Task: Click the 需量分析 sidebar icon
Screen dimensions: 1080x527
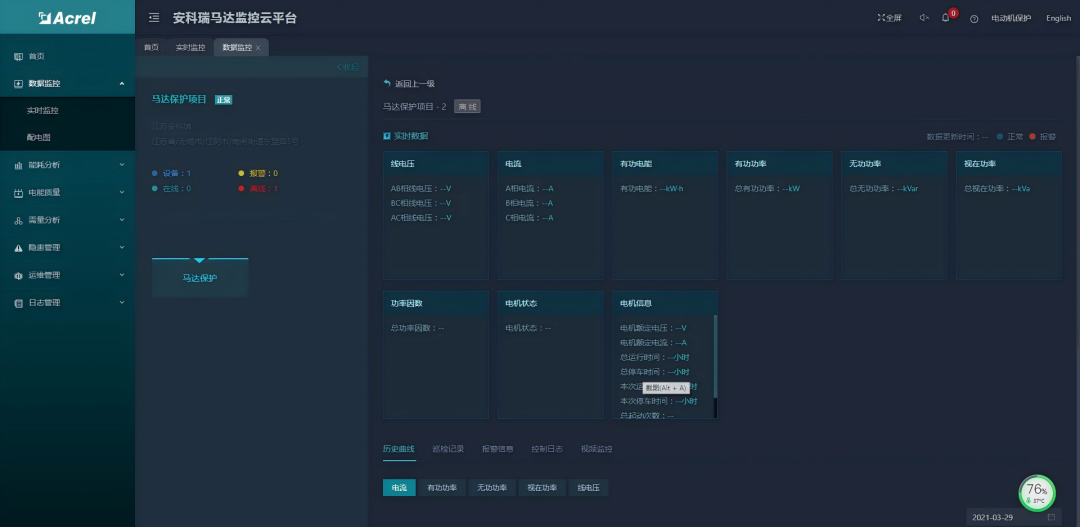Action: (x=19, y=220)
